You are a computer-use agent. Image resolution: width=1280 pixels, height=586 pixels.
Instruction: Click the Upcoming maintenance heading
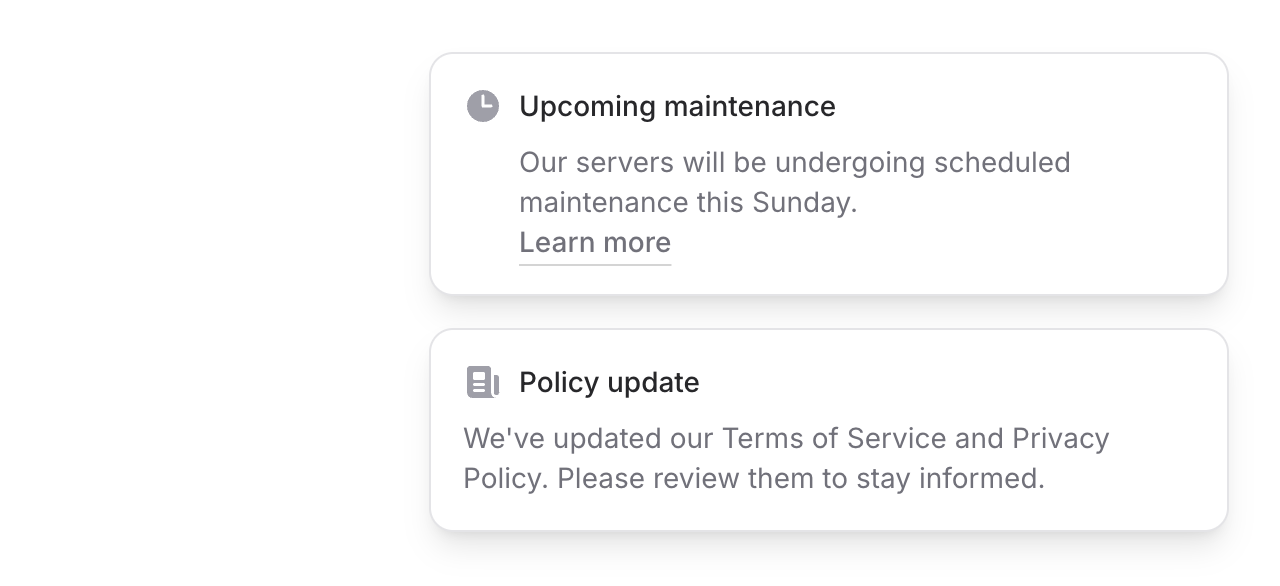(x=677, y=106)
